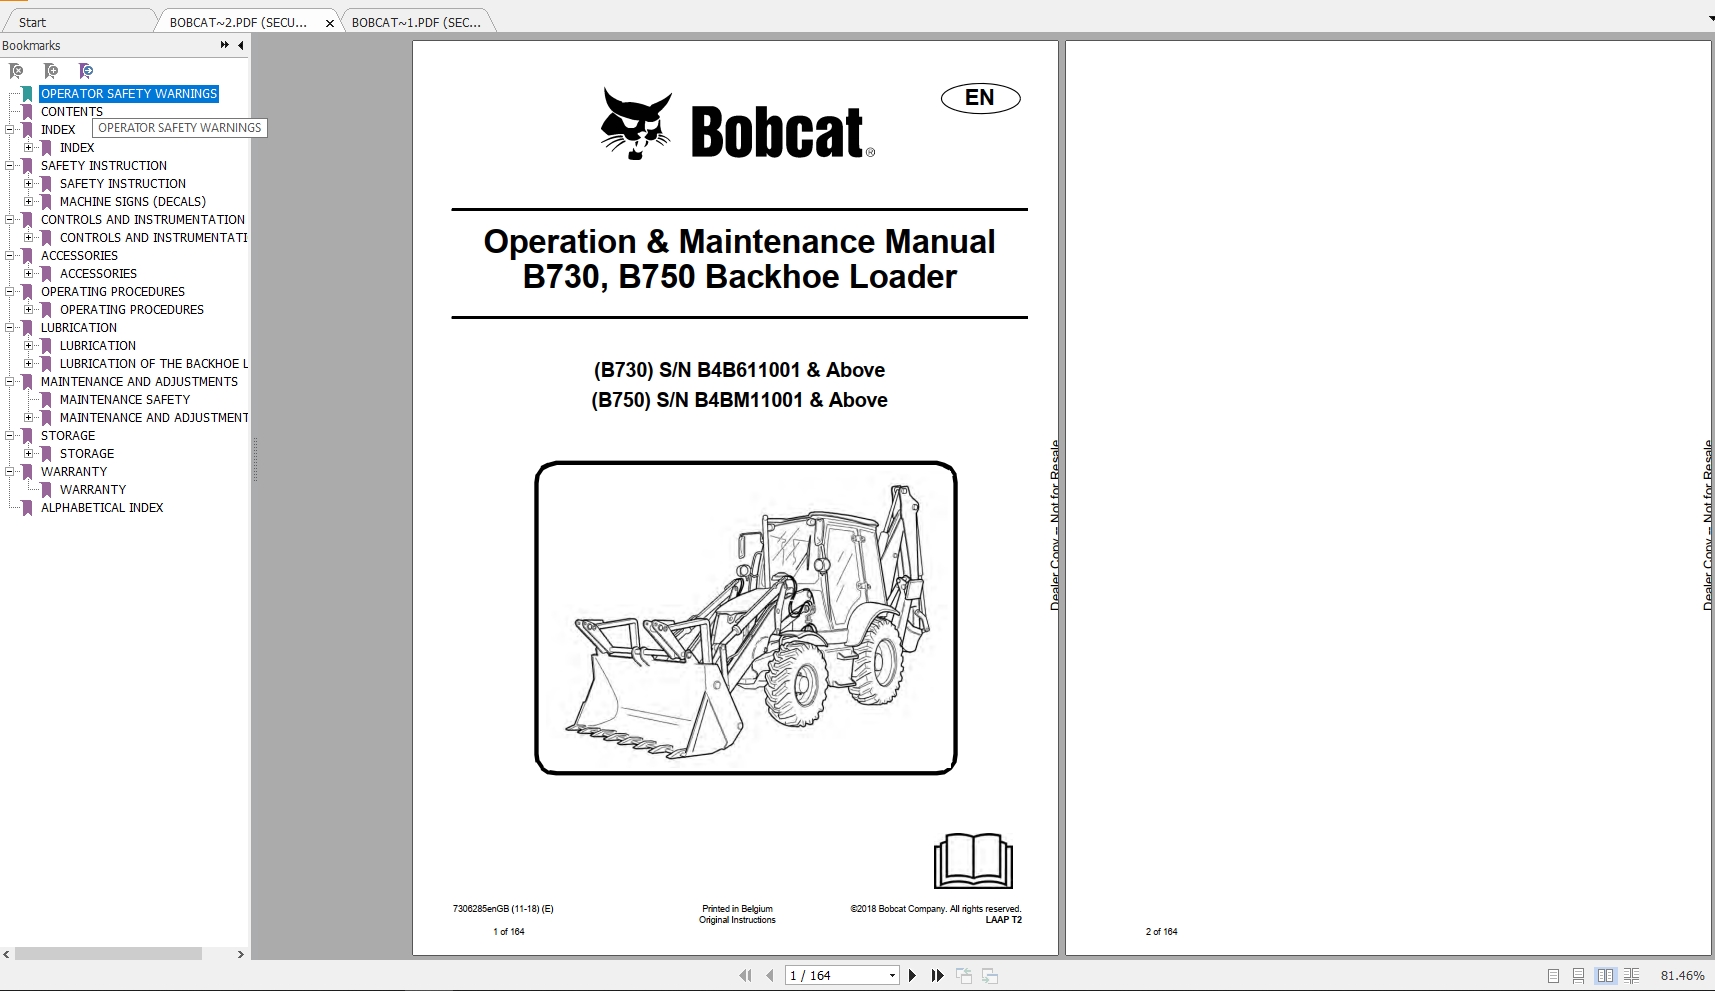The image size is (1715, 991).
Task: Expand the MACHINE SIGNS (DECALS) bookmark
Action: click(28, 201)
